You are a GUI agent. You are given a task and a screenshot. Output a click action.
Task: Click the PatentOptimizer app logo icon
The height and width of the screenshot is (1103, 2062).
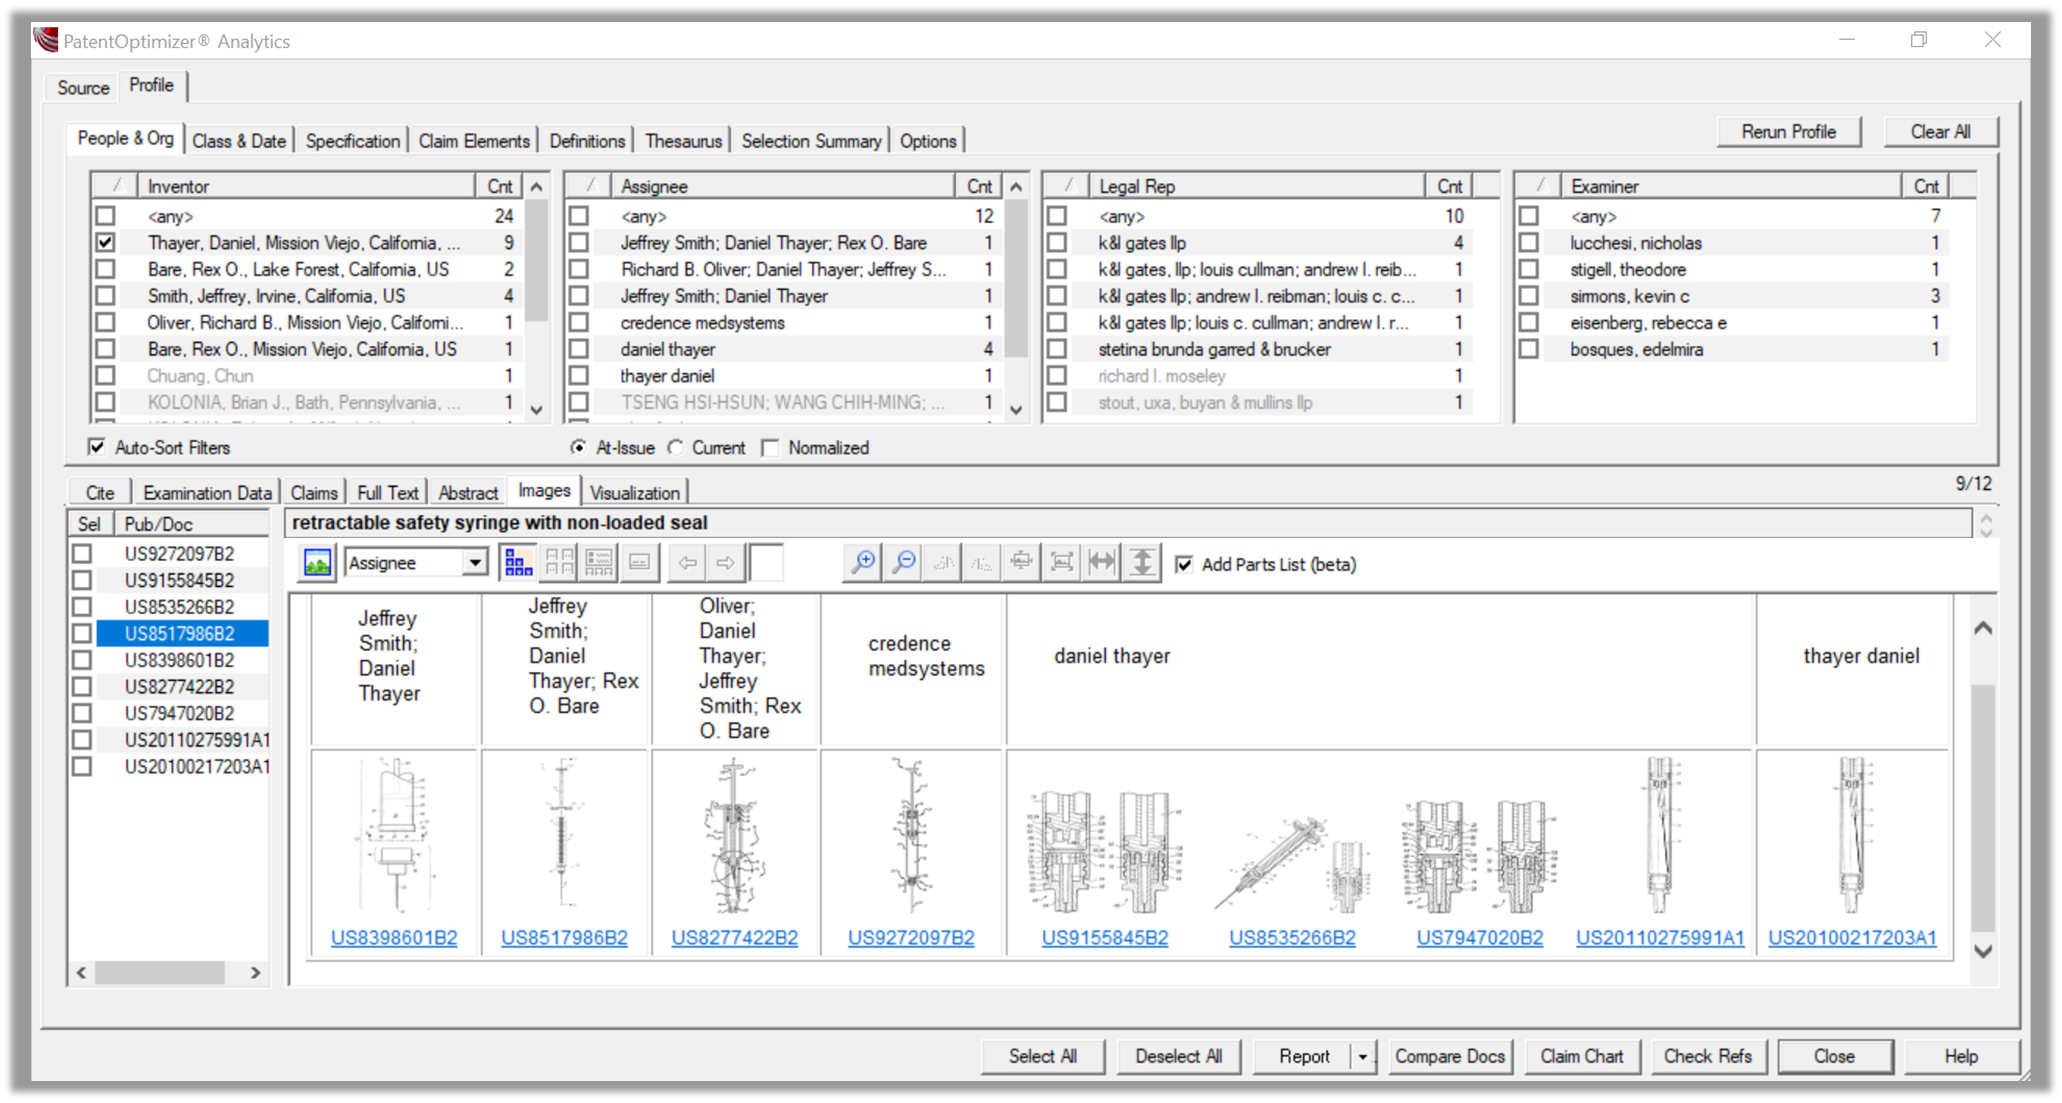click(x=46, y=40)
